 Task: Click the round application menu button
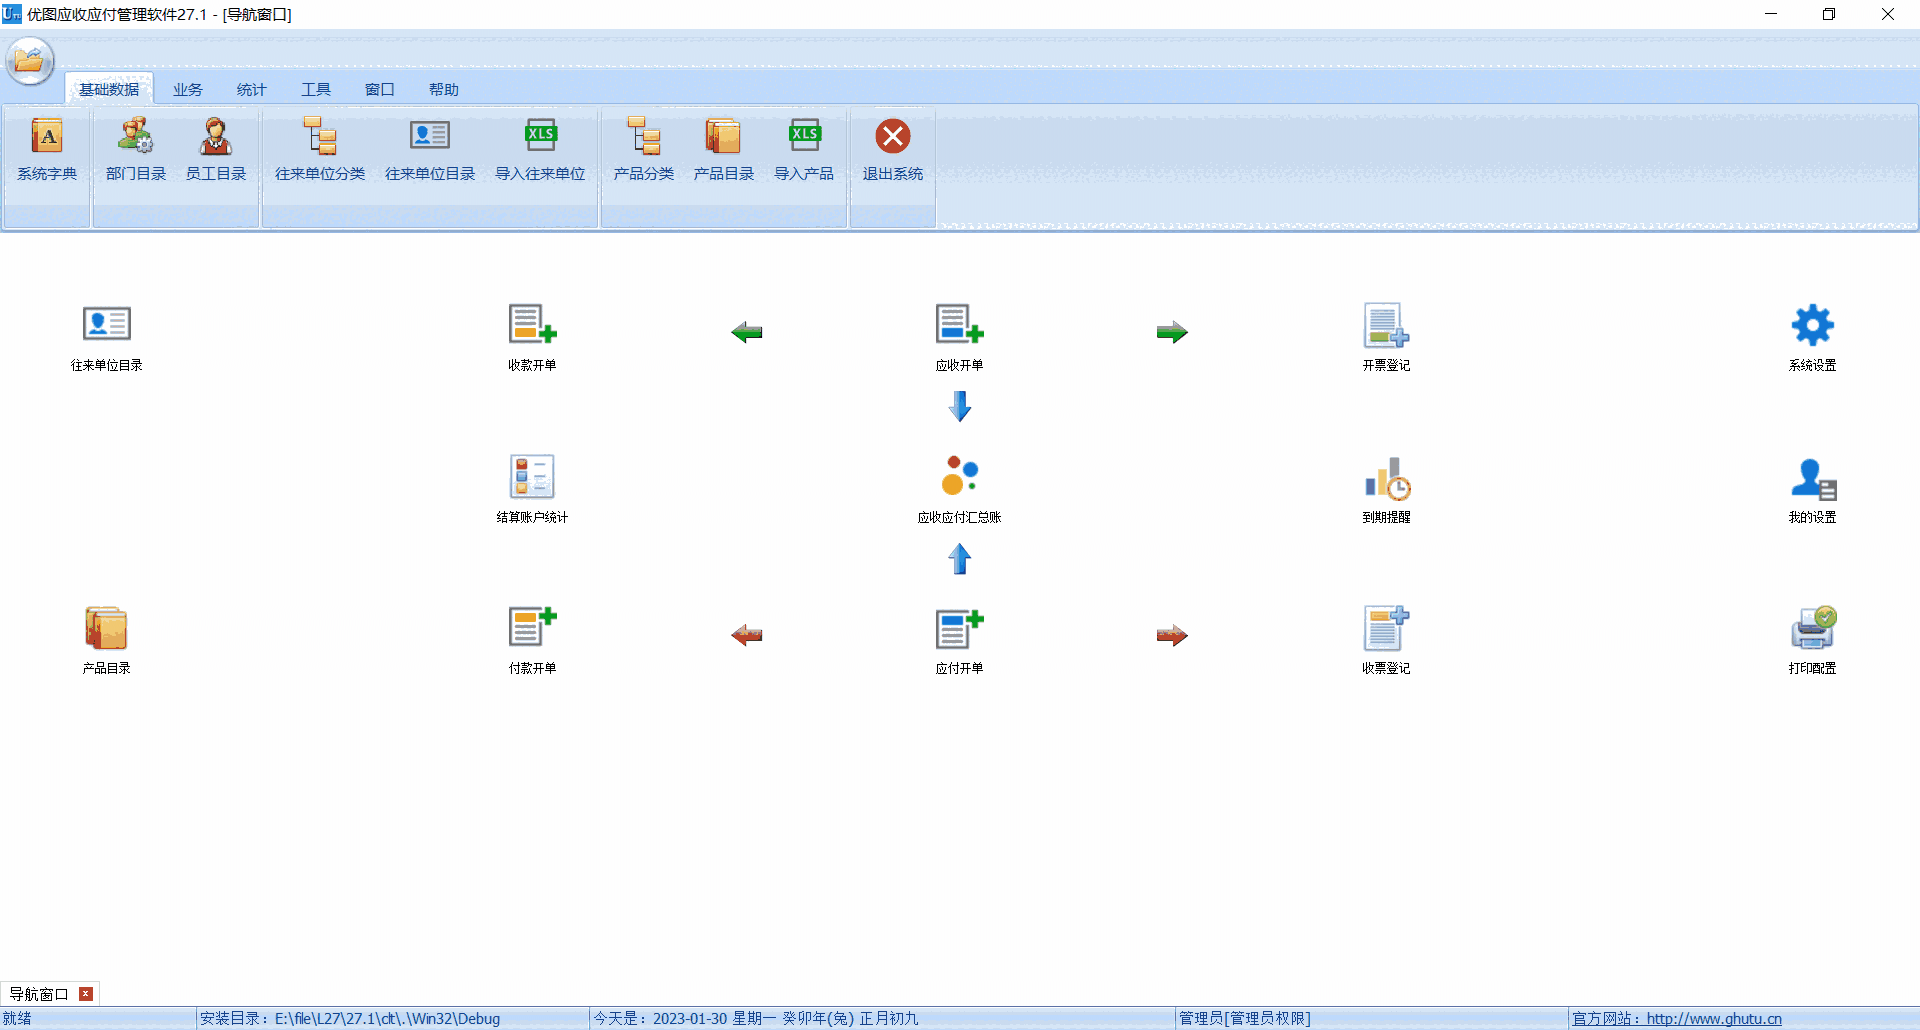pos(30,61)
